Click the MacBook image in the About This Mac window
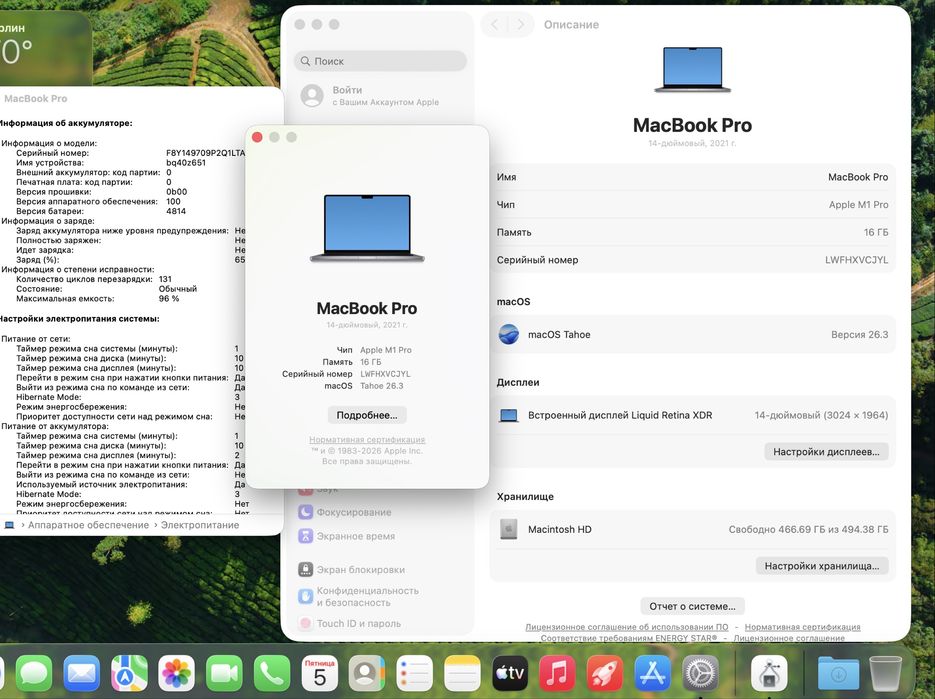This screenshot has width=935, height=699. [x=367, y=228]
